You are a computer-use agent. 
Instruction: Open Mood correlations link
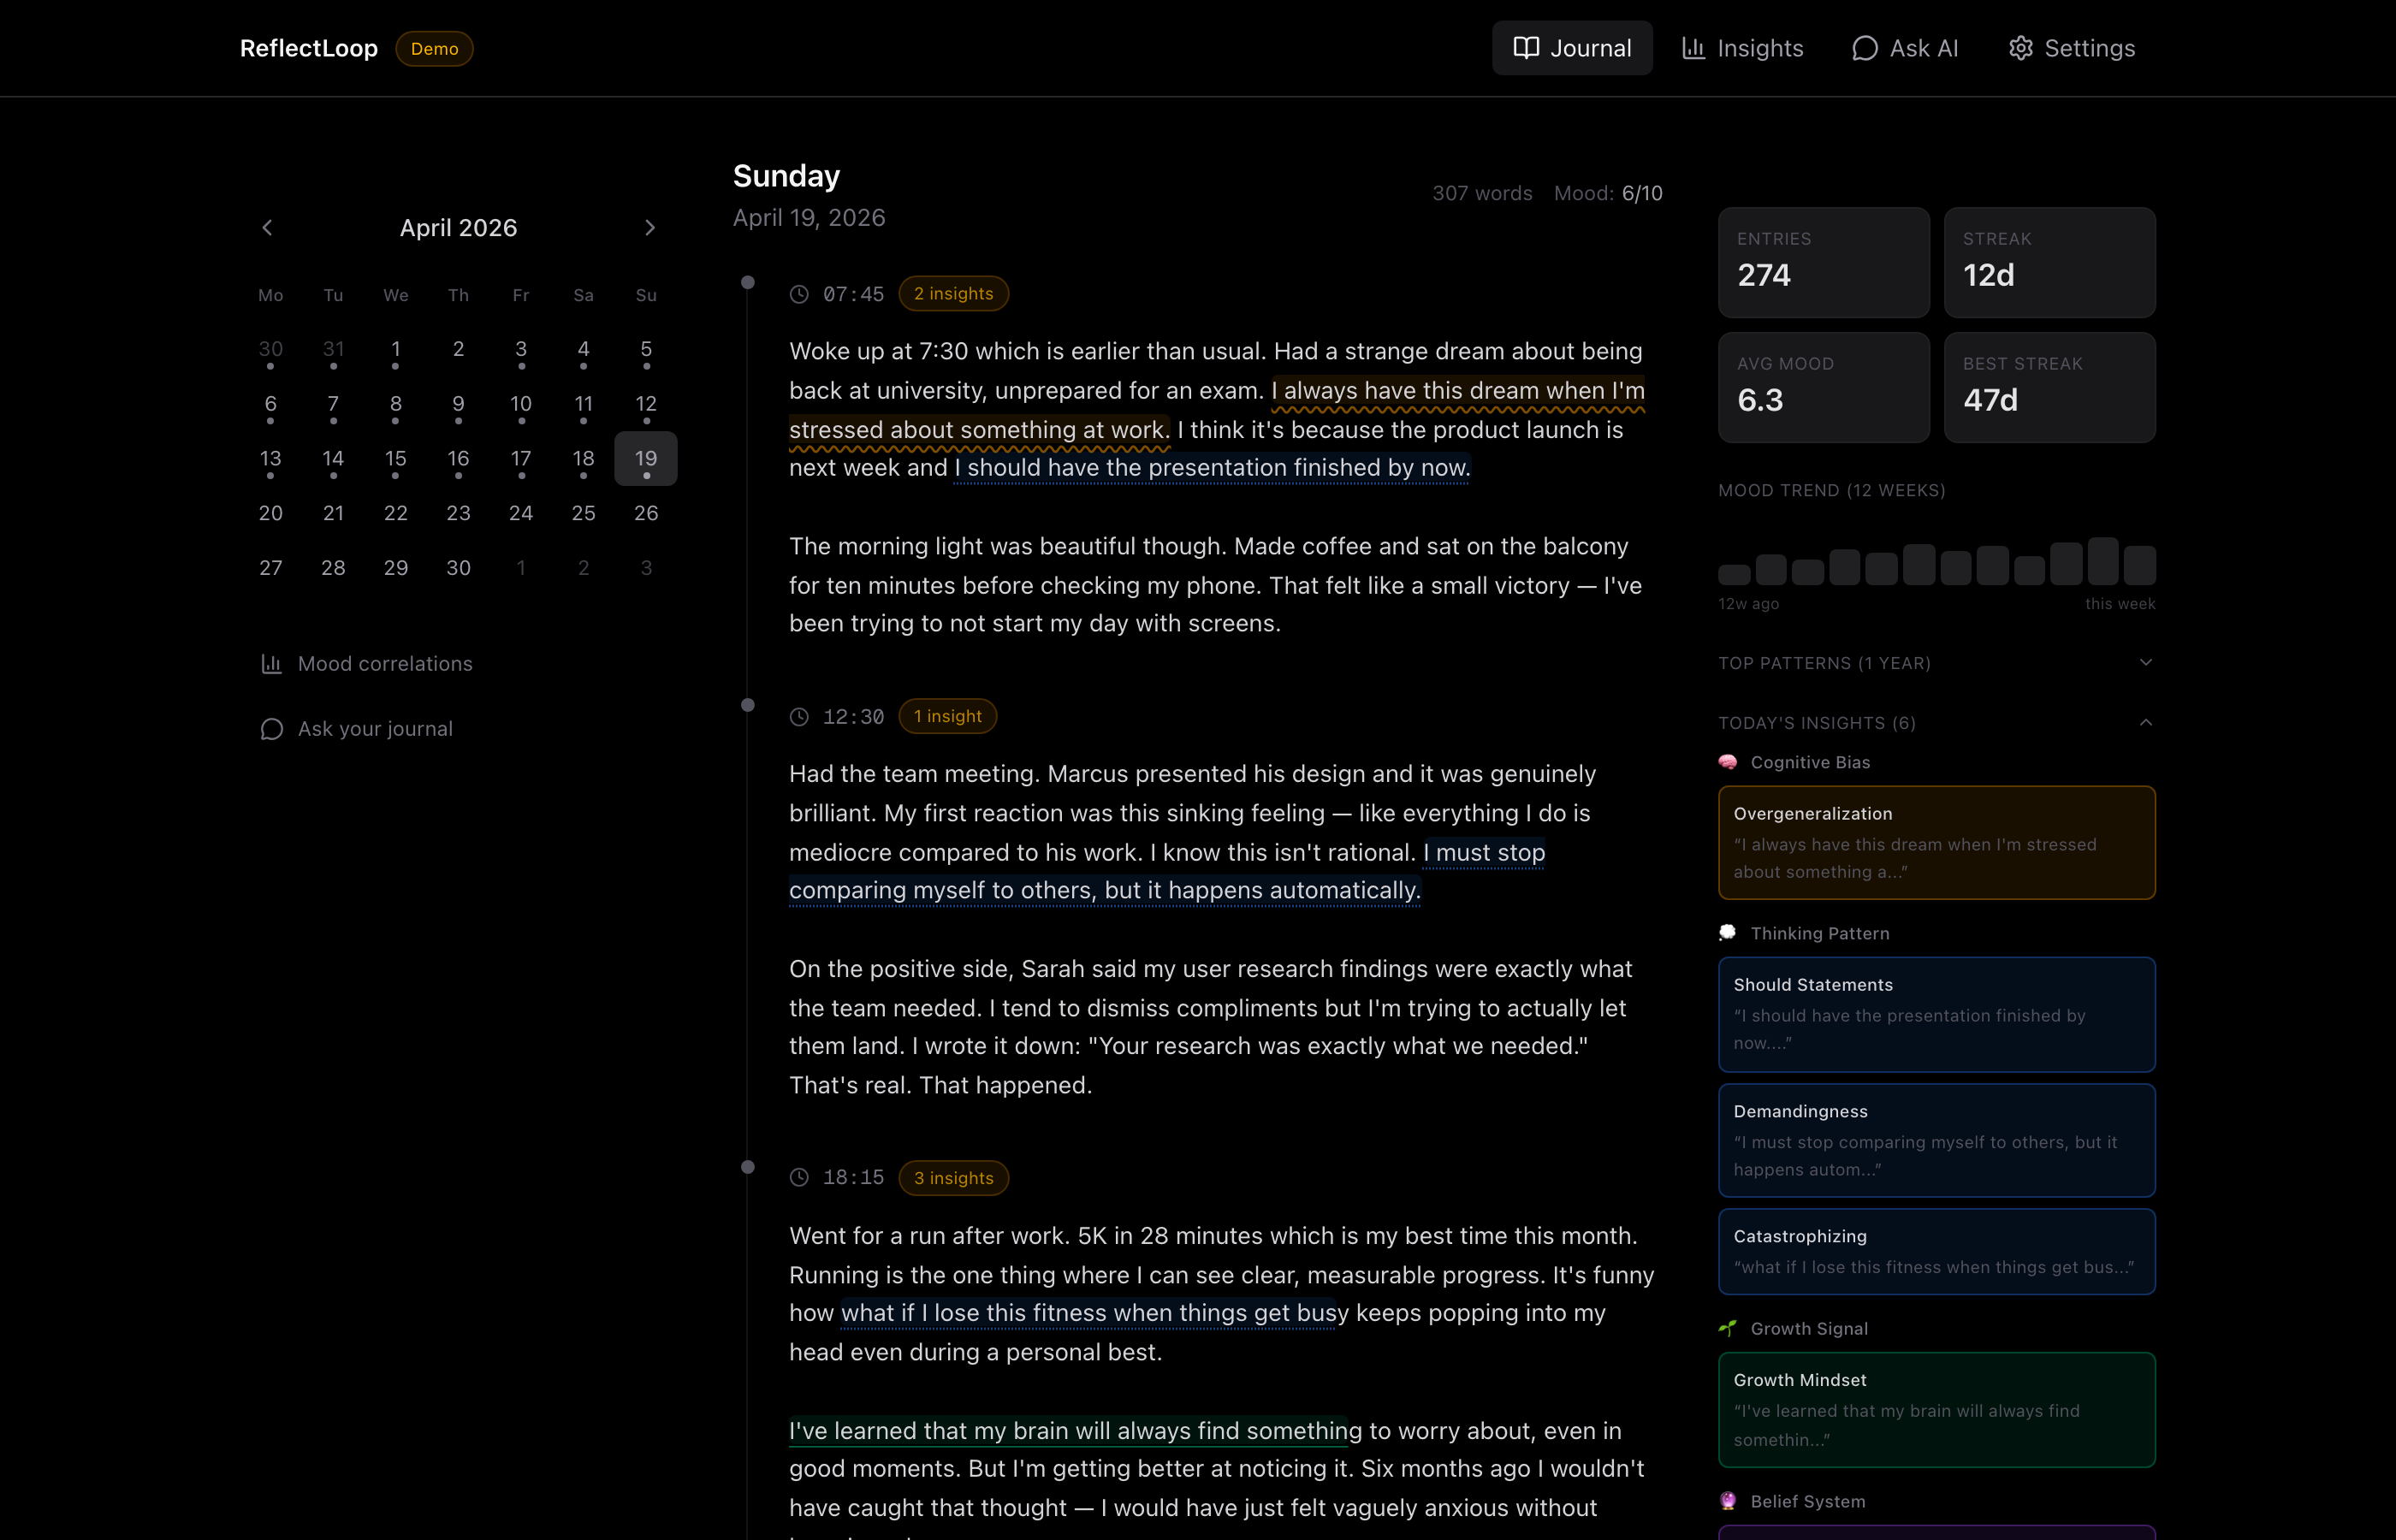(366, 664)
